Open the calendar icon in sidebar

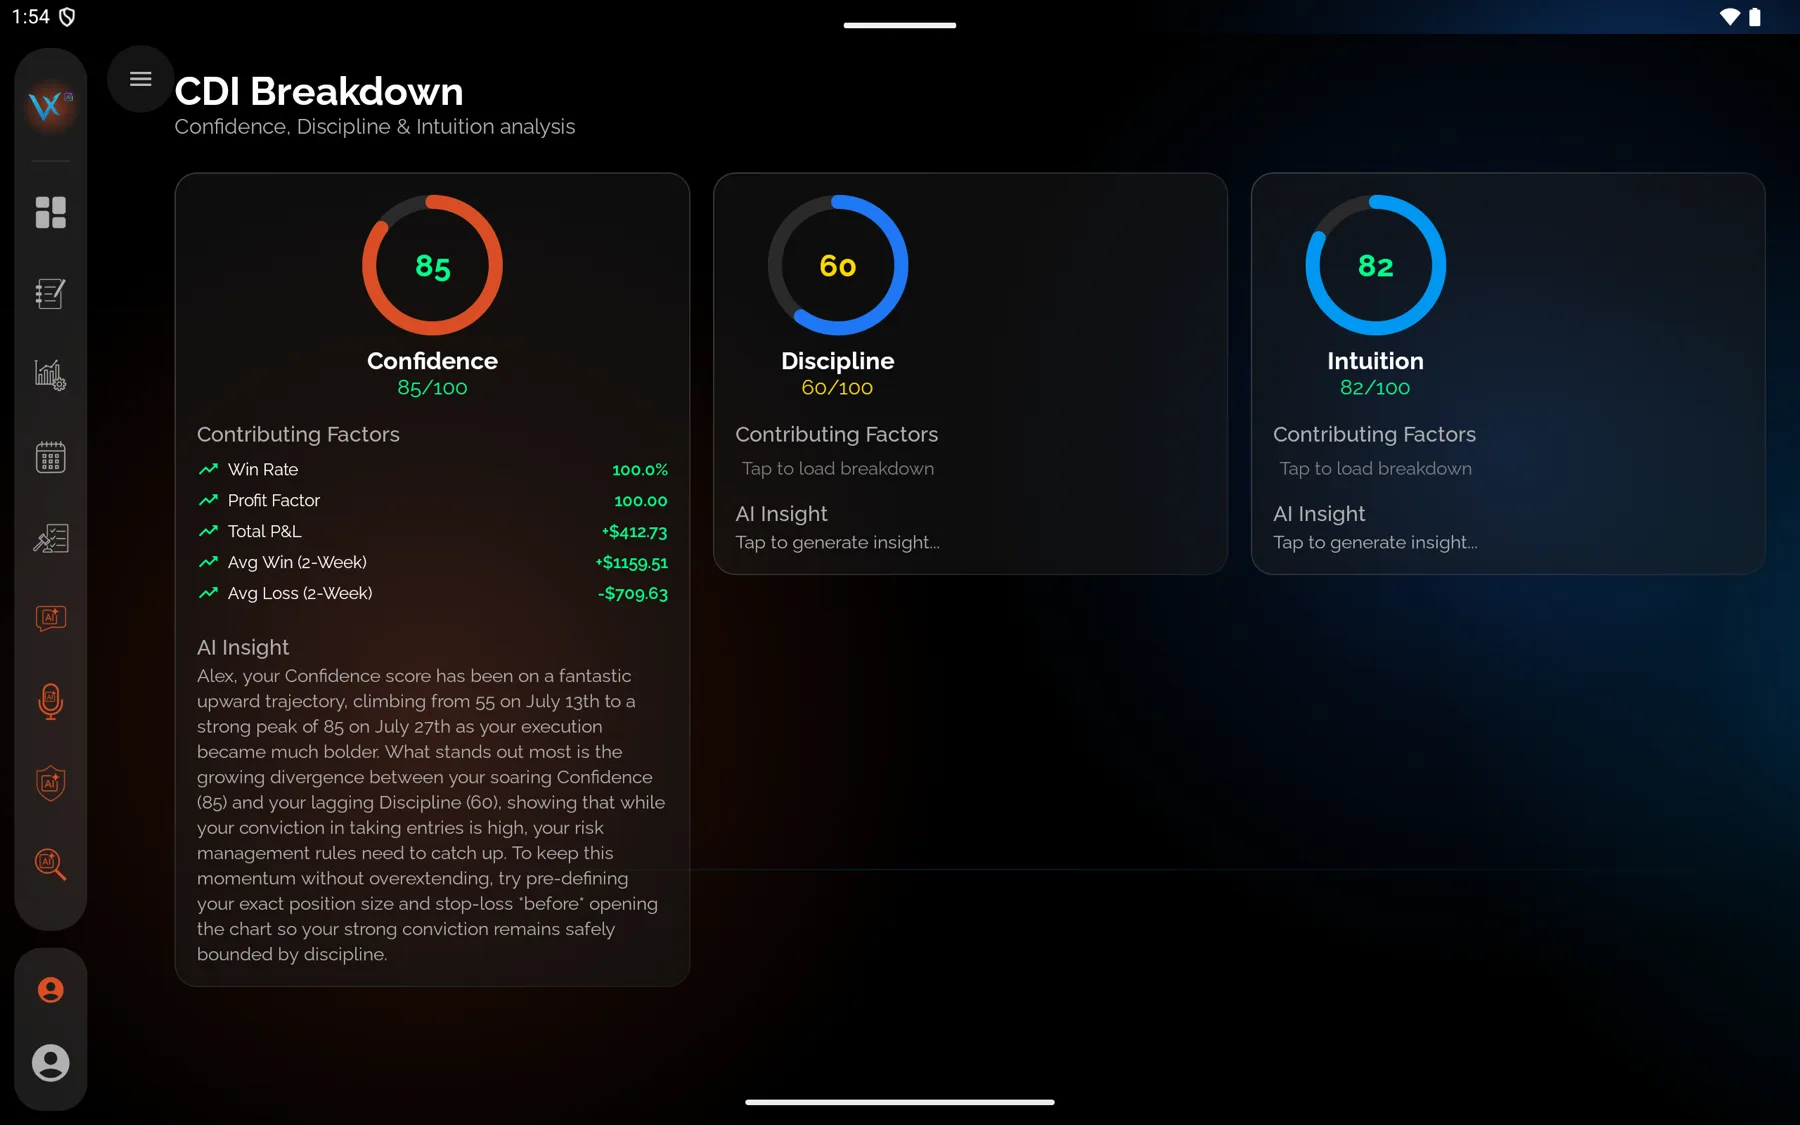[x=50, y=457]
